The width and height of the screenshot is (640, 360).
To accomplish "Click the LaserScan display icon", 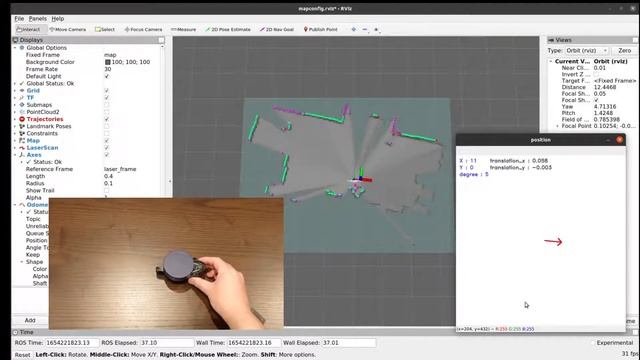I will coord(22,148).
